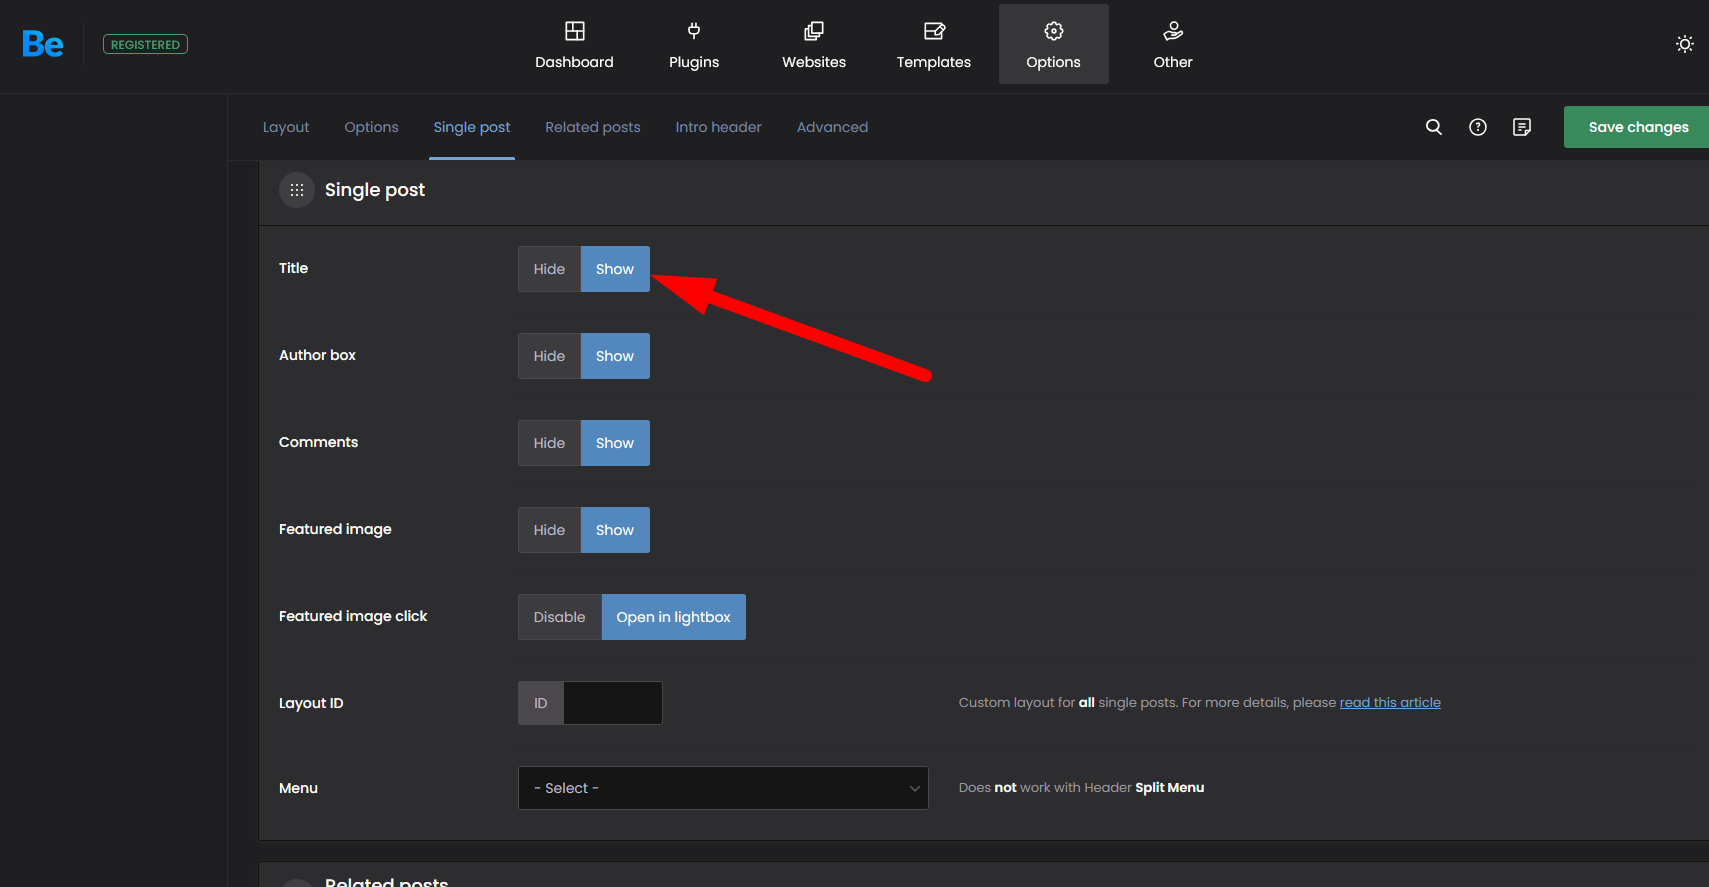Image resolution: width=1709 pixels, height=887 pixels.
Task: Toggle light mode with sun icon
Action: [1685, 44]
